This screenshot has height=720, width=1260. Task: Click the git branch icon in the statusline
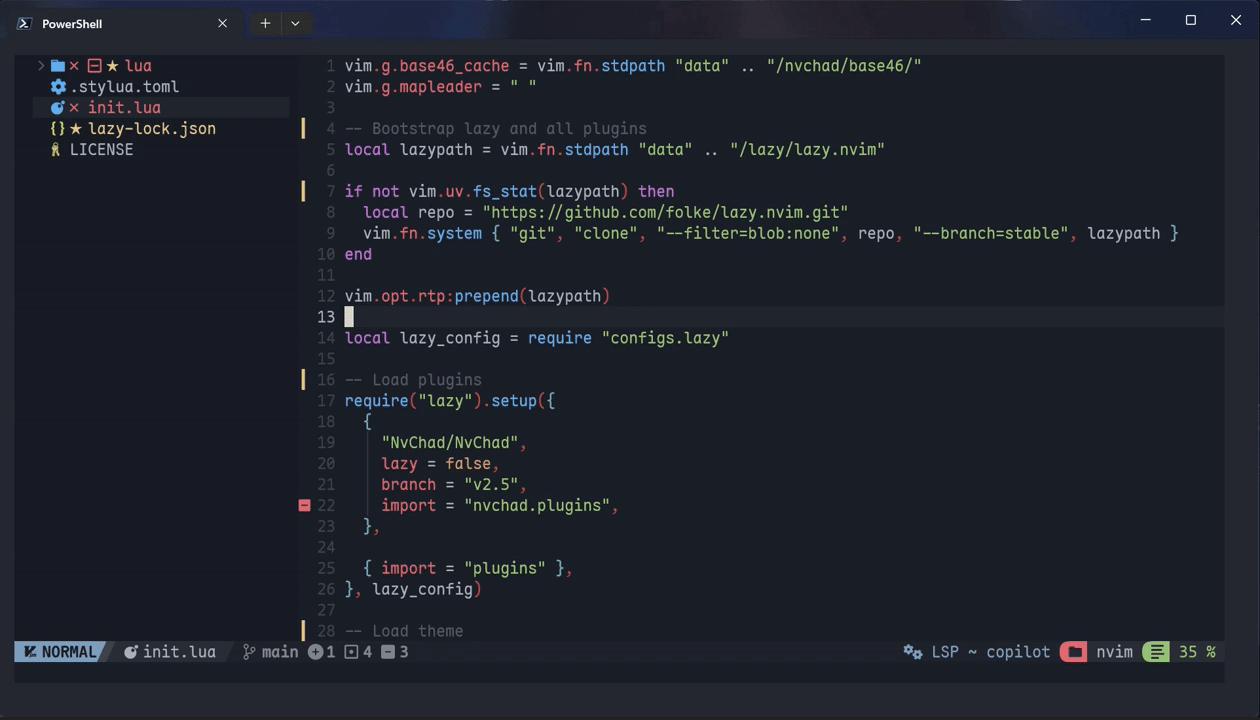pos(247,651)
